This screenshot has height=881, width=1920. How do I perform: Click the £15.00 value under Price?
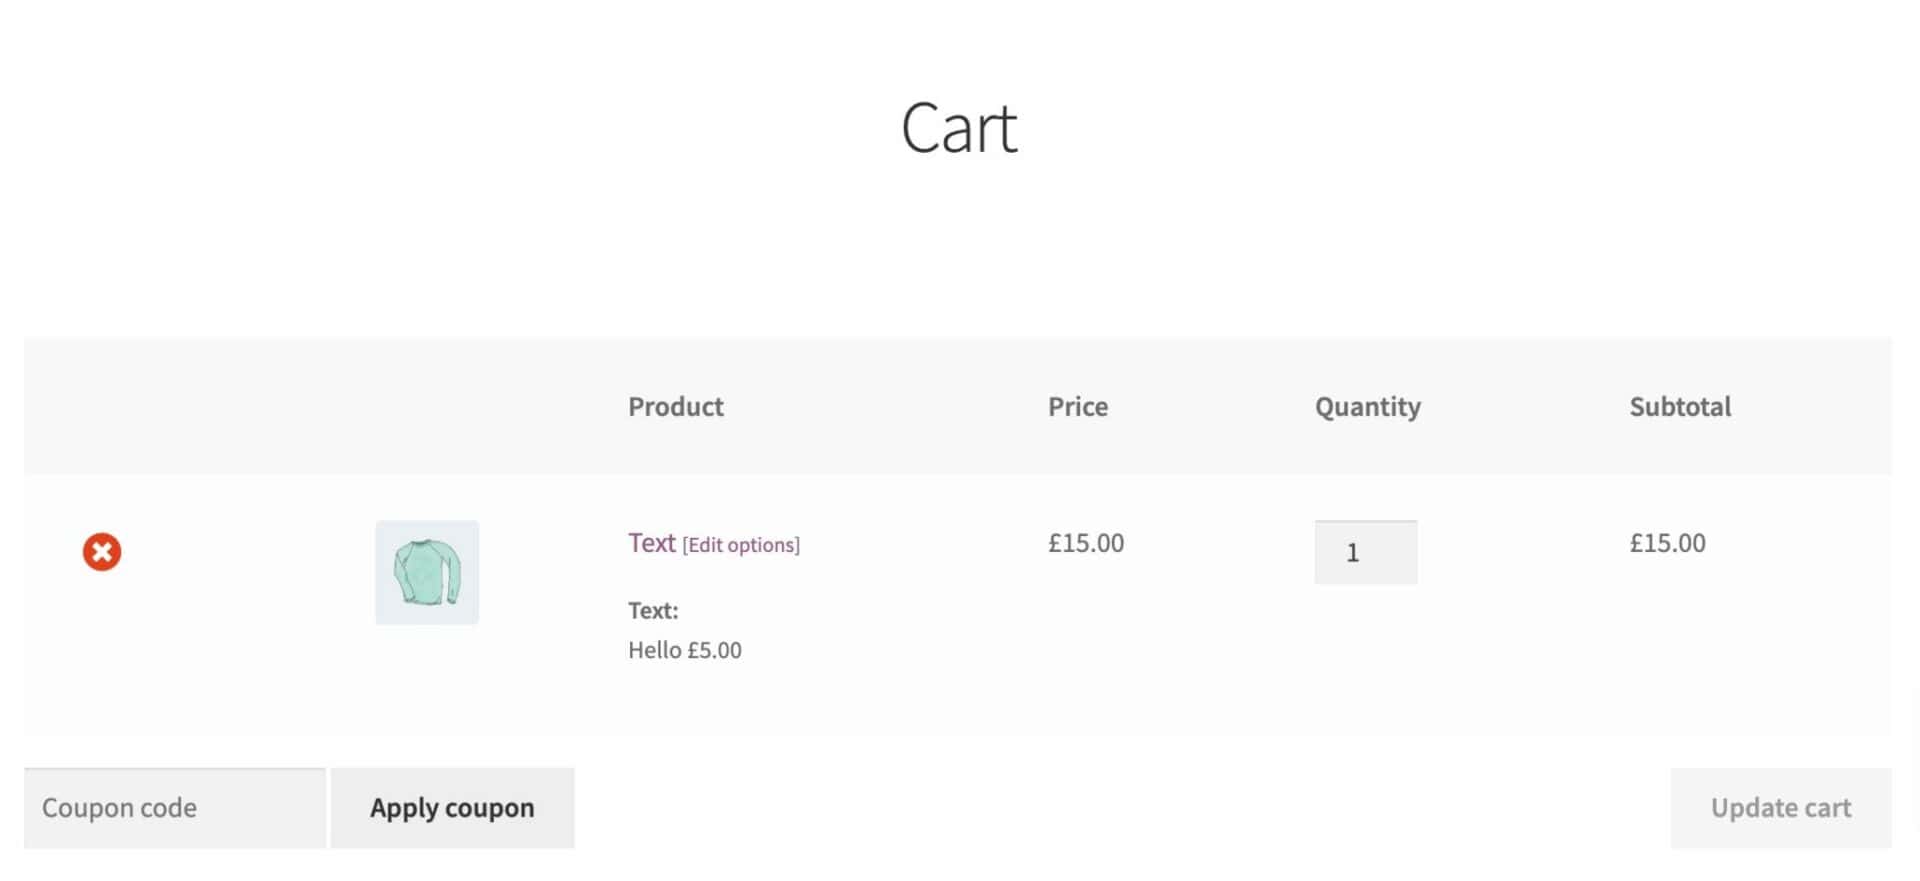(1086, 543)
